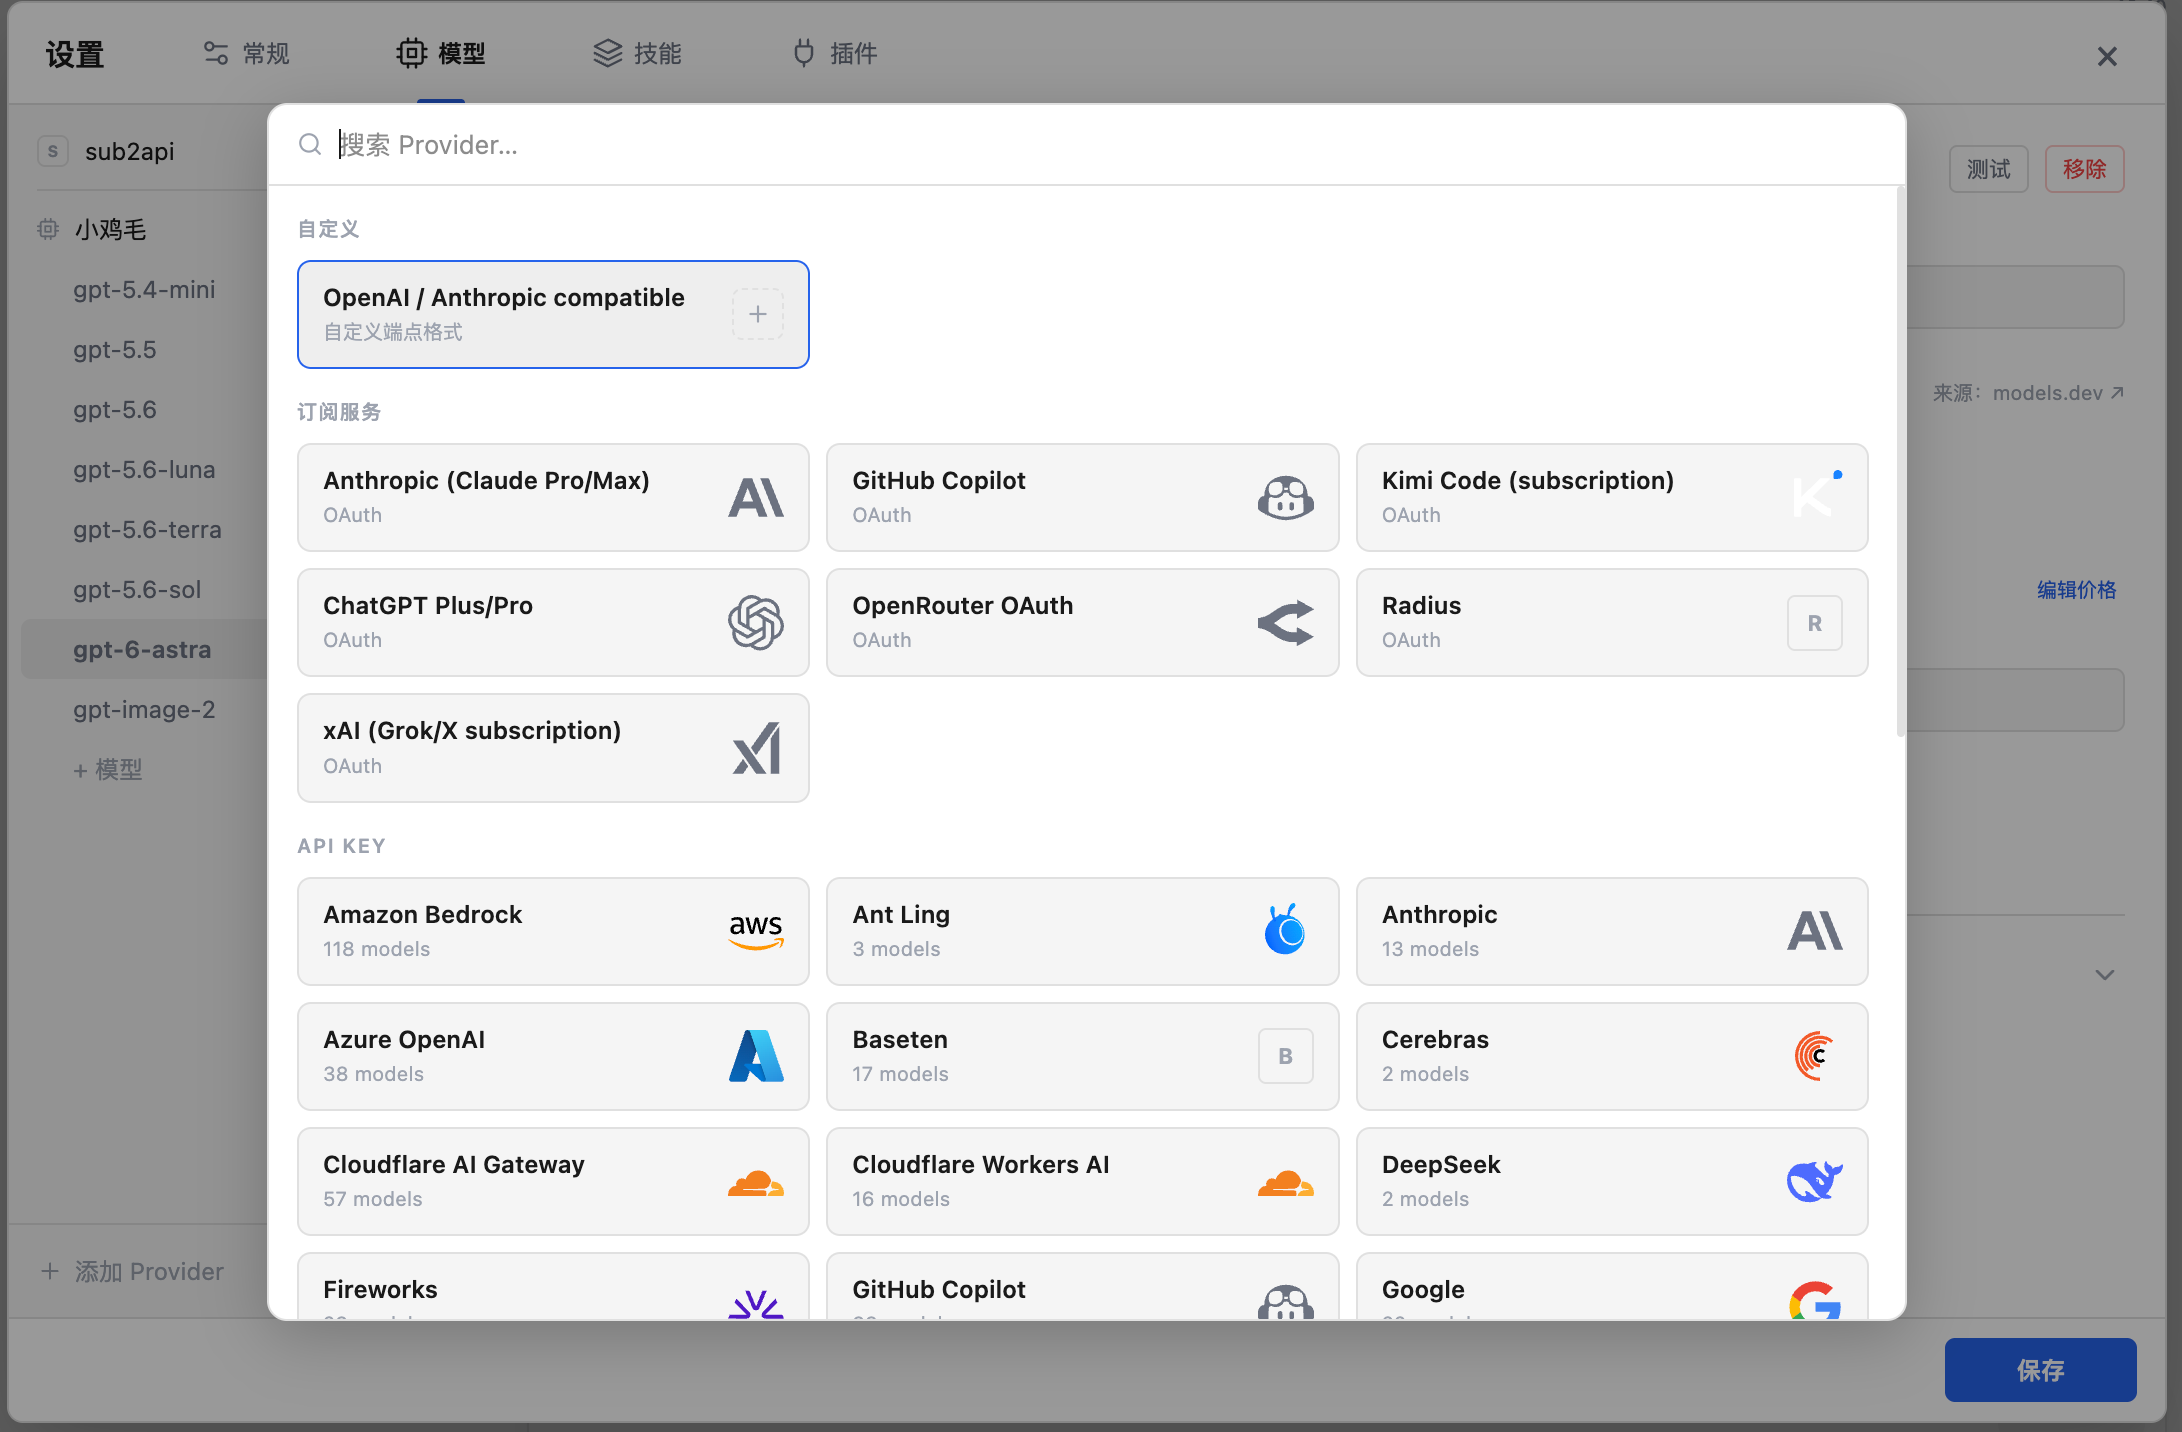Select gpt-5.6-terra in the model list
Image resolution: width=2182 pixels, height=1432 pixels.
coord(147,530)
